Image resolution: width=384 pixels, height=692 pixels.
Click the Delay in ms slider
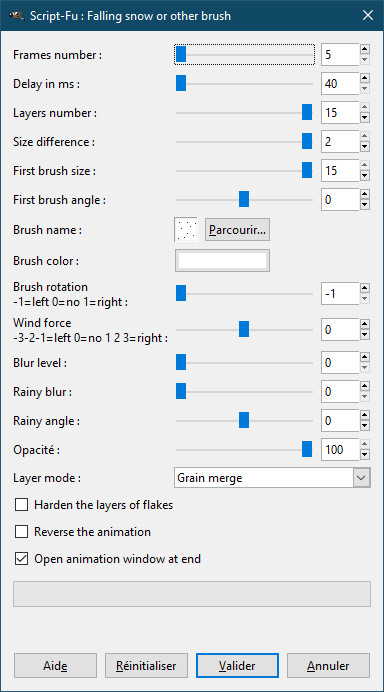coord(245,83)
